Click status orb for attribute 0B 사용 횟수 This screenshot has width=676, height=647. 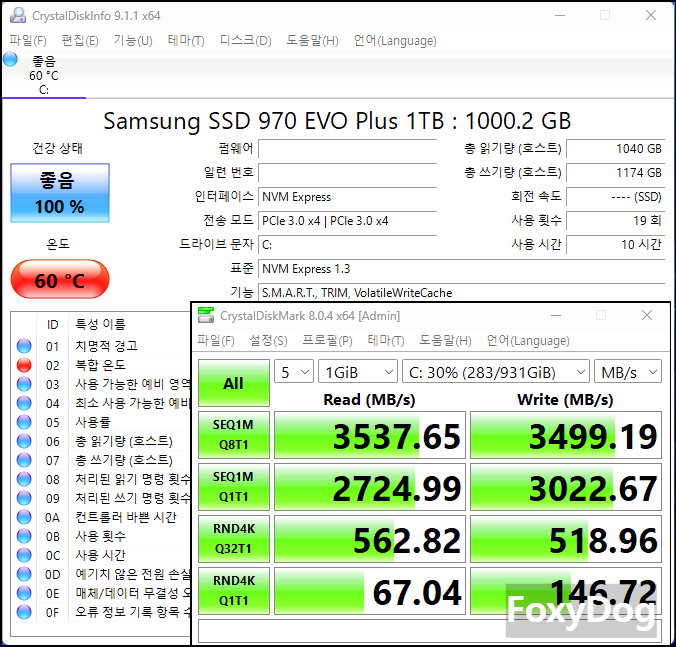pos(24,536)
